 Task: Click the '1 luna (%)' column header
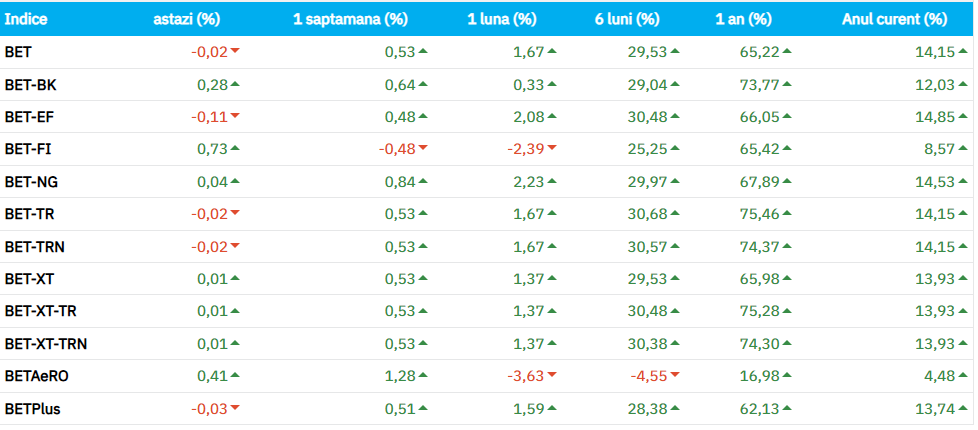(501, 19)
